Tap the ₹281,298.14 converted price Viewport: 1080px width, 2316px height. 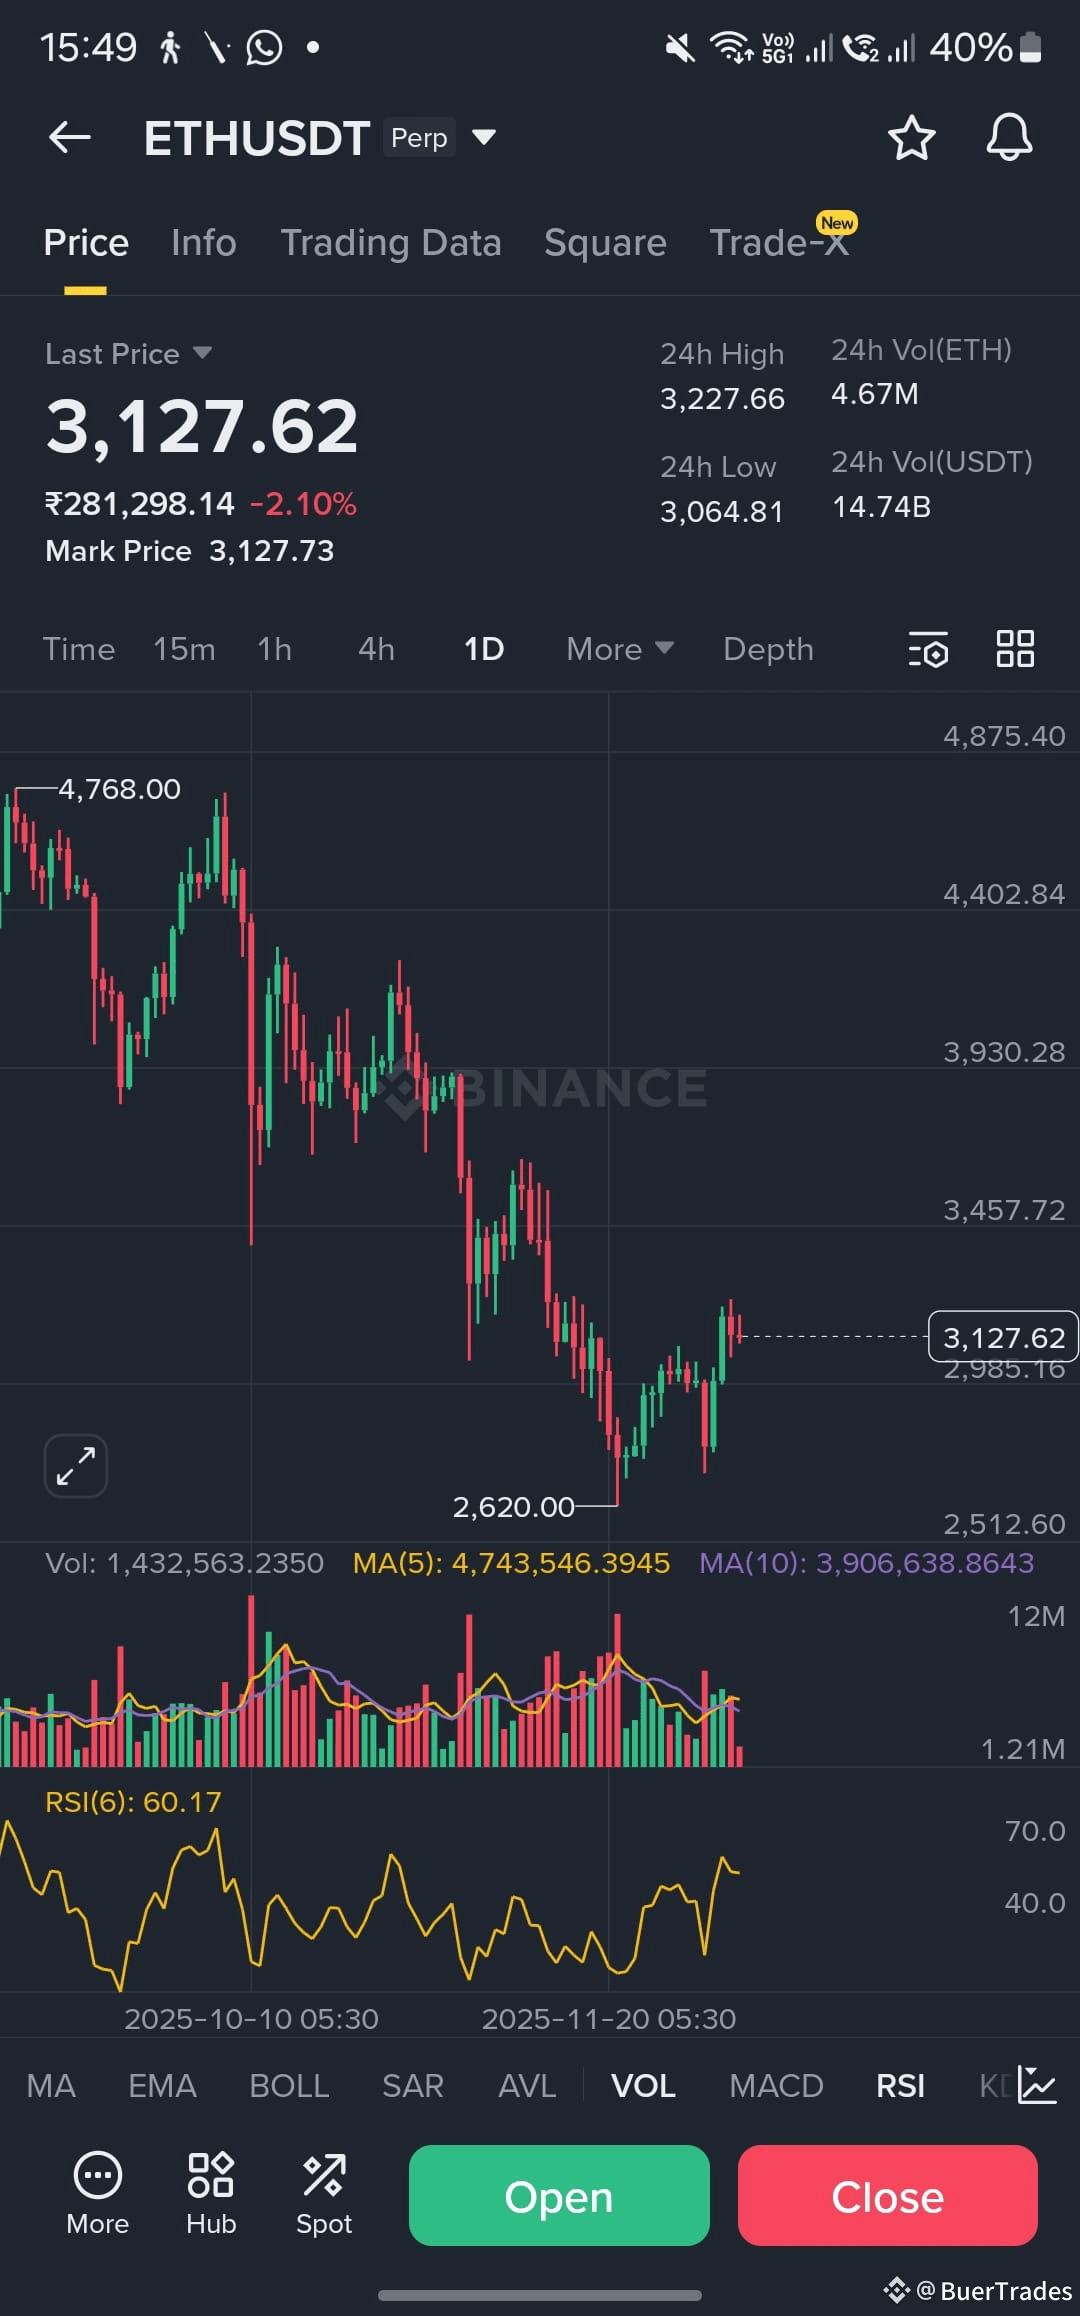point(140,504)
